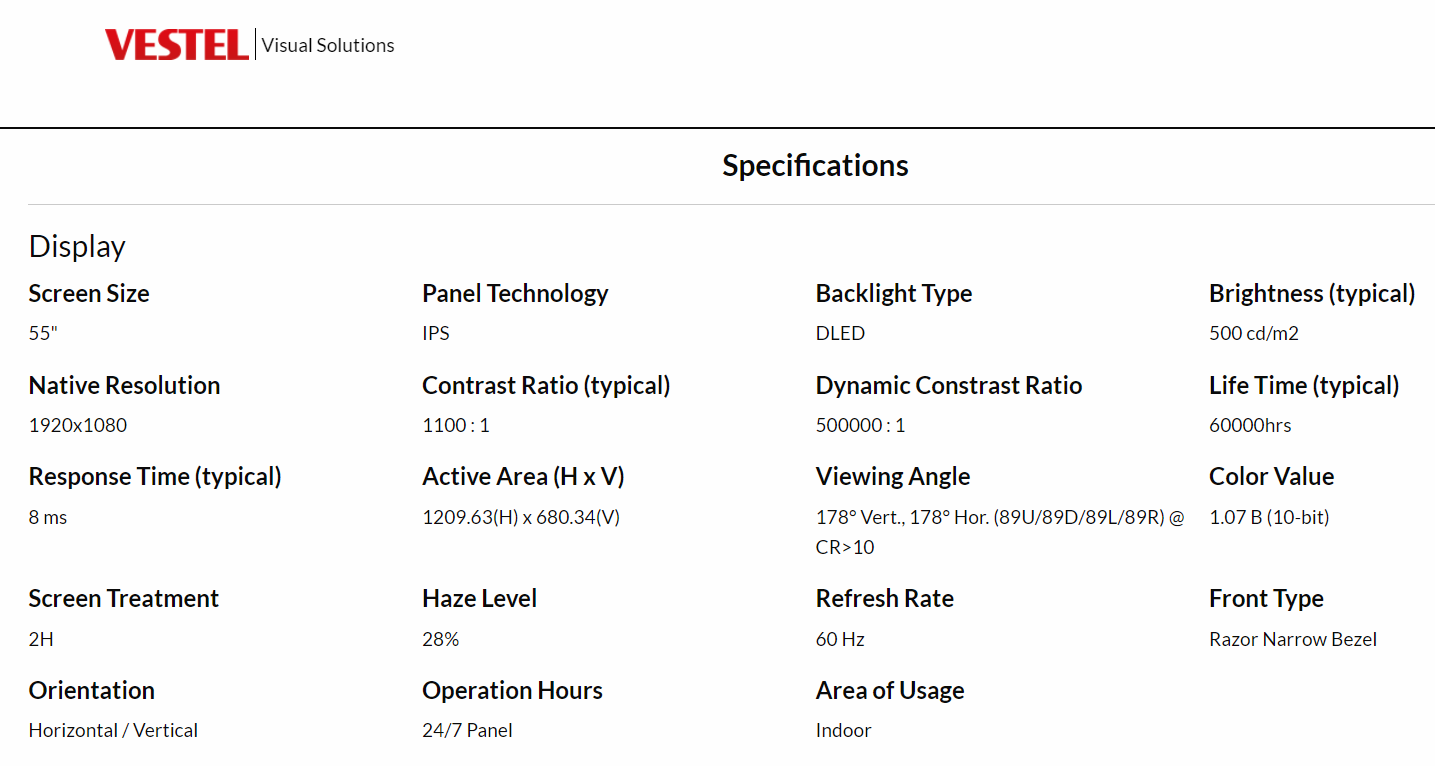Click the Refresh Rate 60 Hz value
The width and height of the screenshot is (1435, 766).
click(840, 639)
